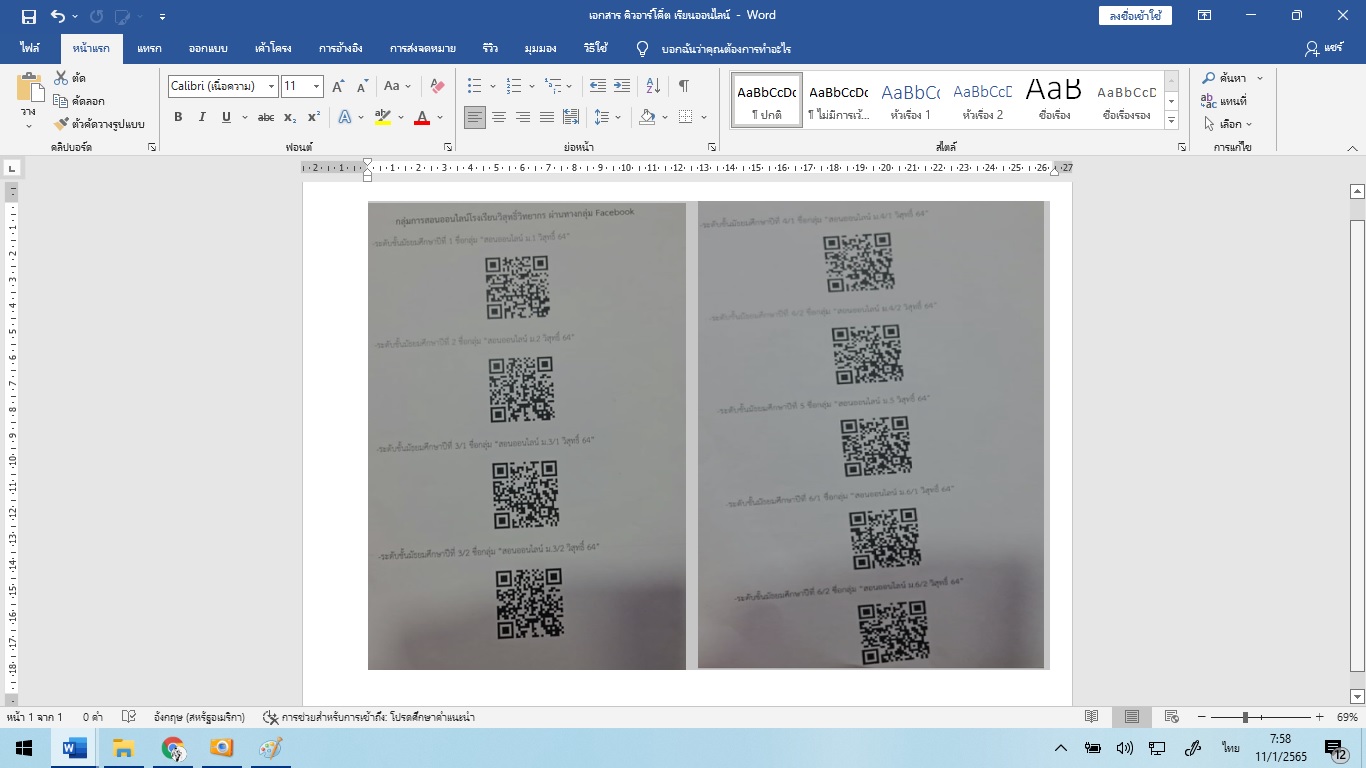
Task: Switch to Read Mode view in status bar
Action: click(1092, 717)
